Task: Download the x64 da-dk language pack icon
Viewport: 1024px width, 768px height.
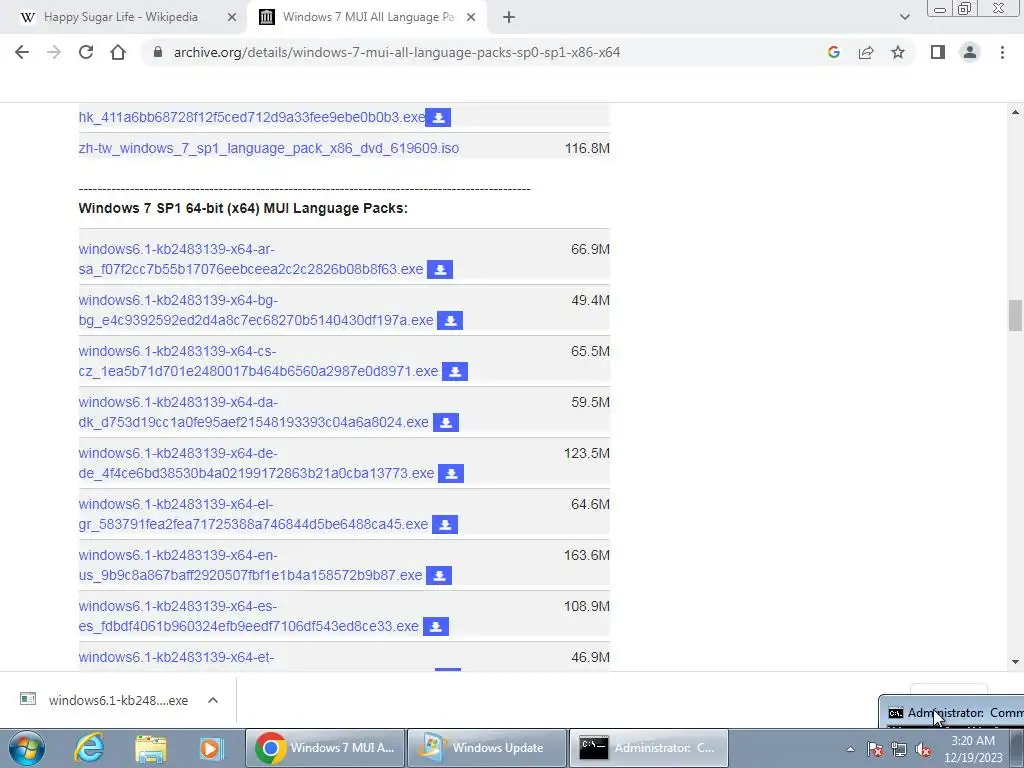Action: click(x=446, y=423)
